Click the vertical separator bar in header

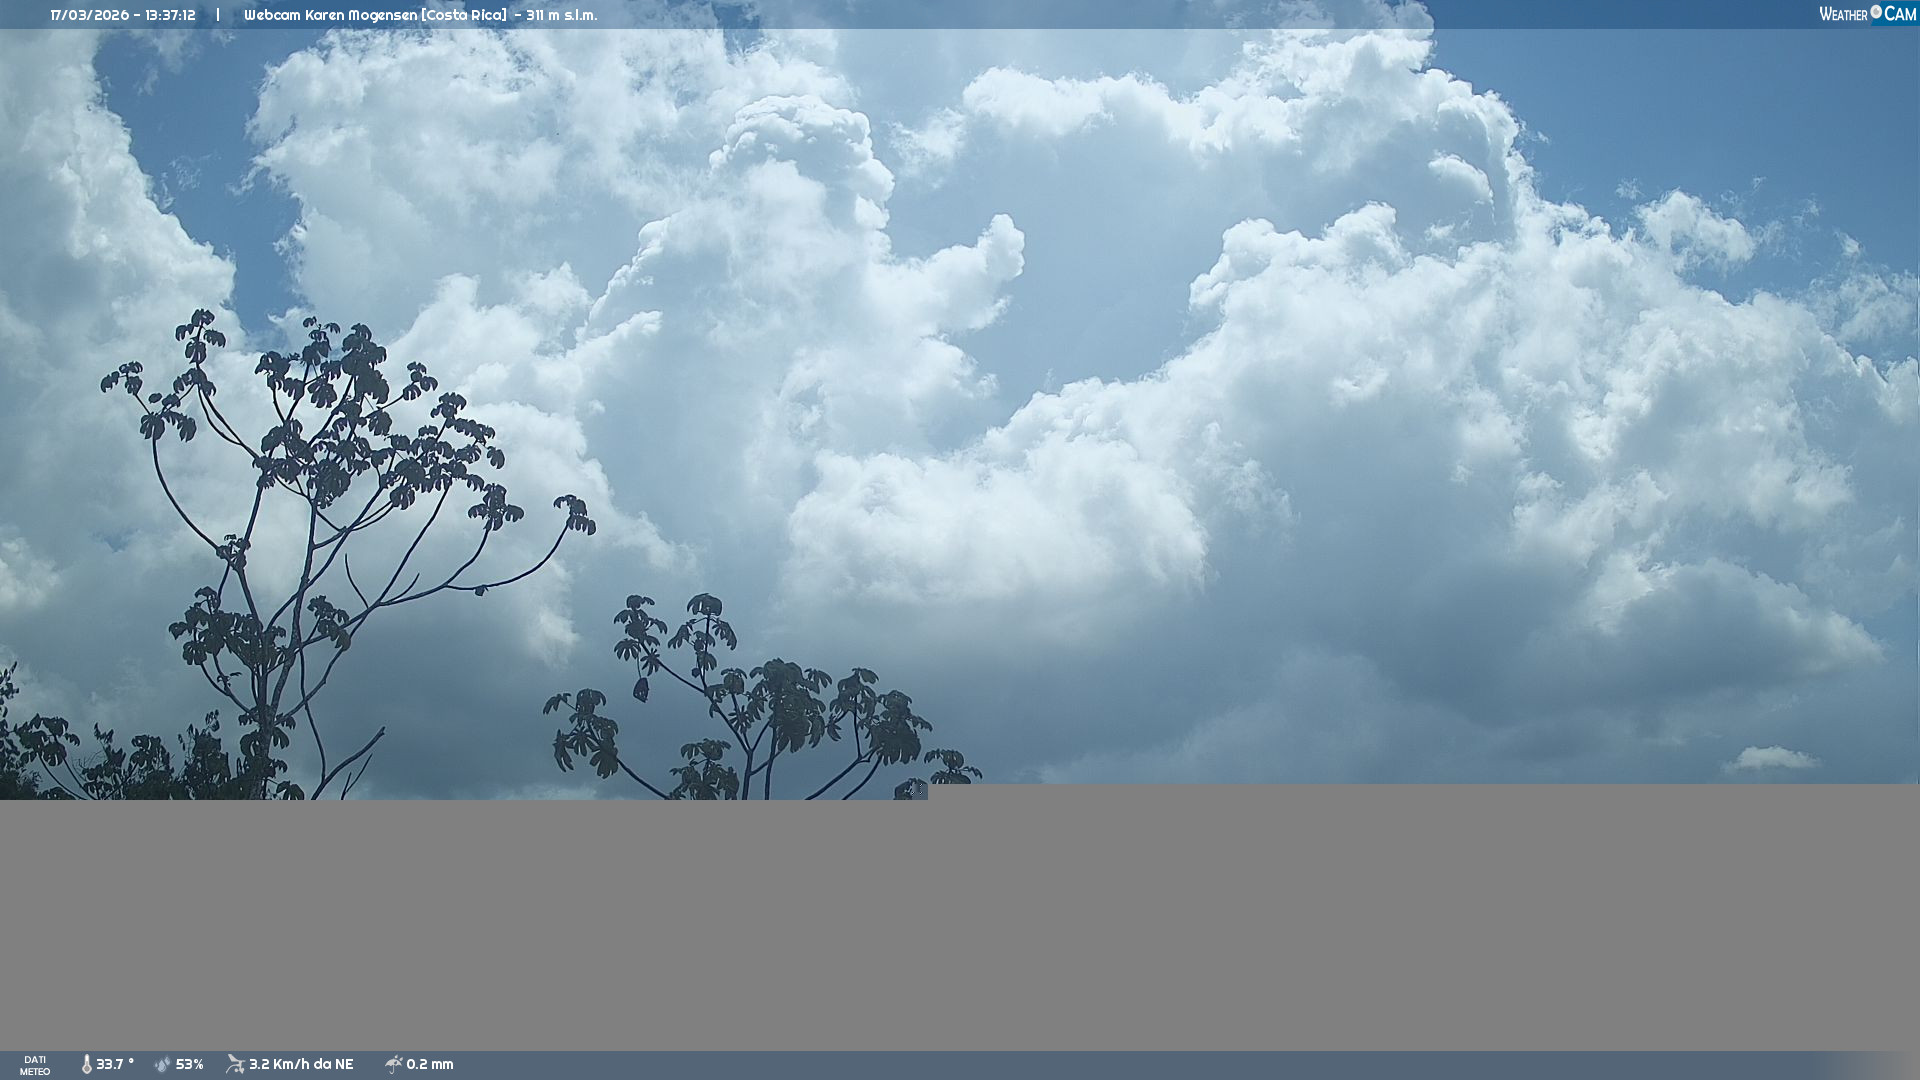coord(218,15)
